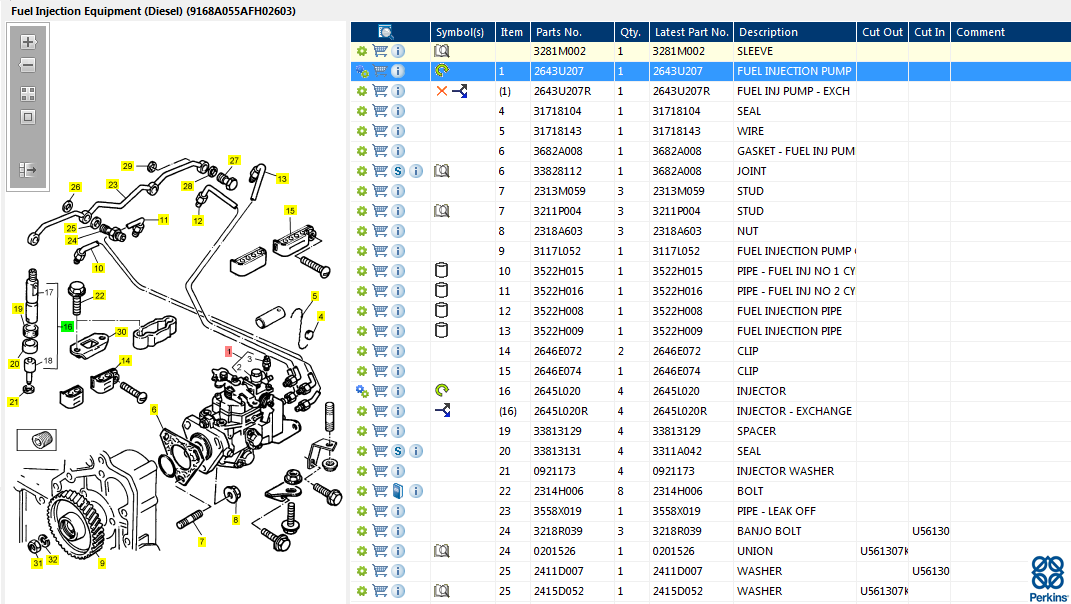Click cylinder symbol in 3522H015 row
This screenshot has height=604, width=1071.
pyautogui.click(x=441, y=271)
